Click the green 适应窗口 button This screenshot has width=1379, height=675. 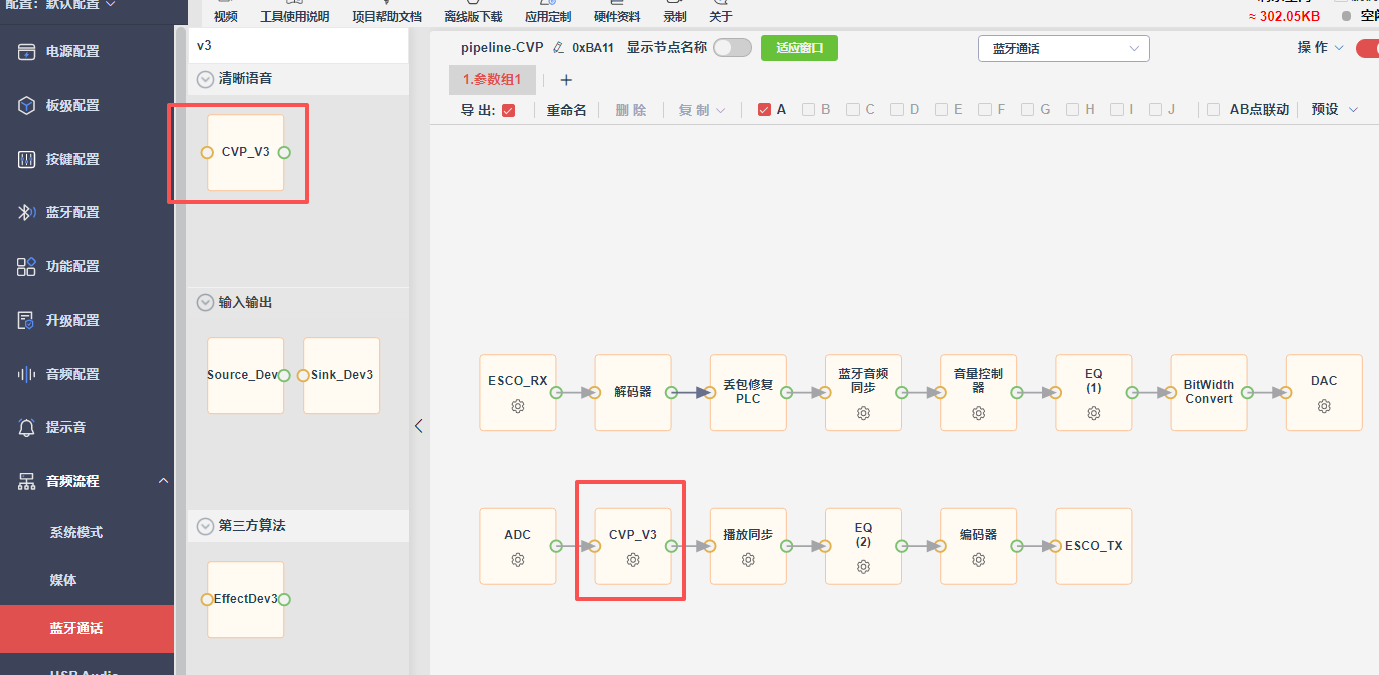pyautogui.click(x=799, y=48)
